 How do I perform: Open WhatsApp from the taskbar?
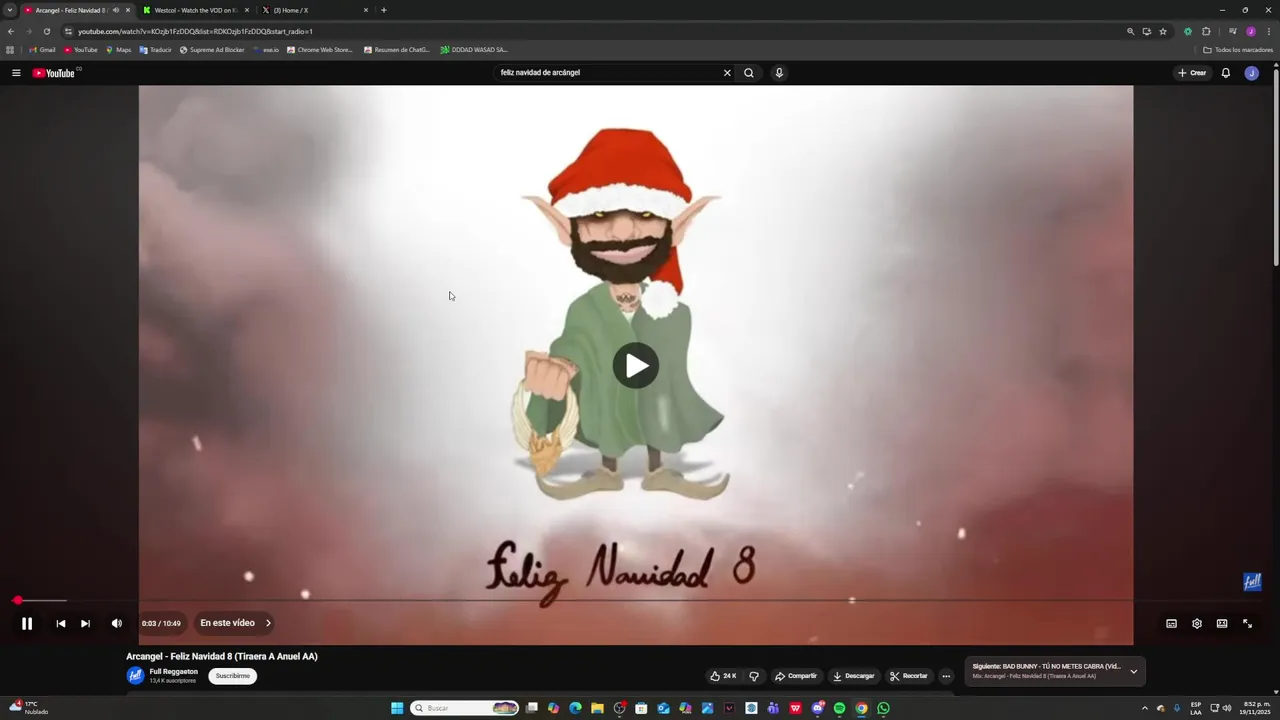pos(883,708)
